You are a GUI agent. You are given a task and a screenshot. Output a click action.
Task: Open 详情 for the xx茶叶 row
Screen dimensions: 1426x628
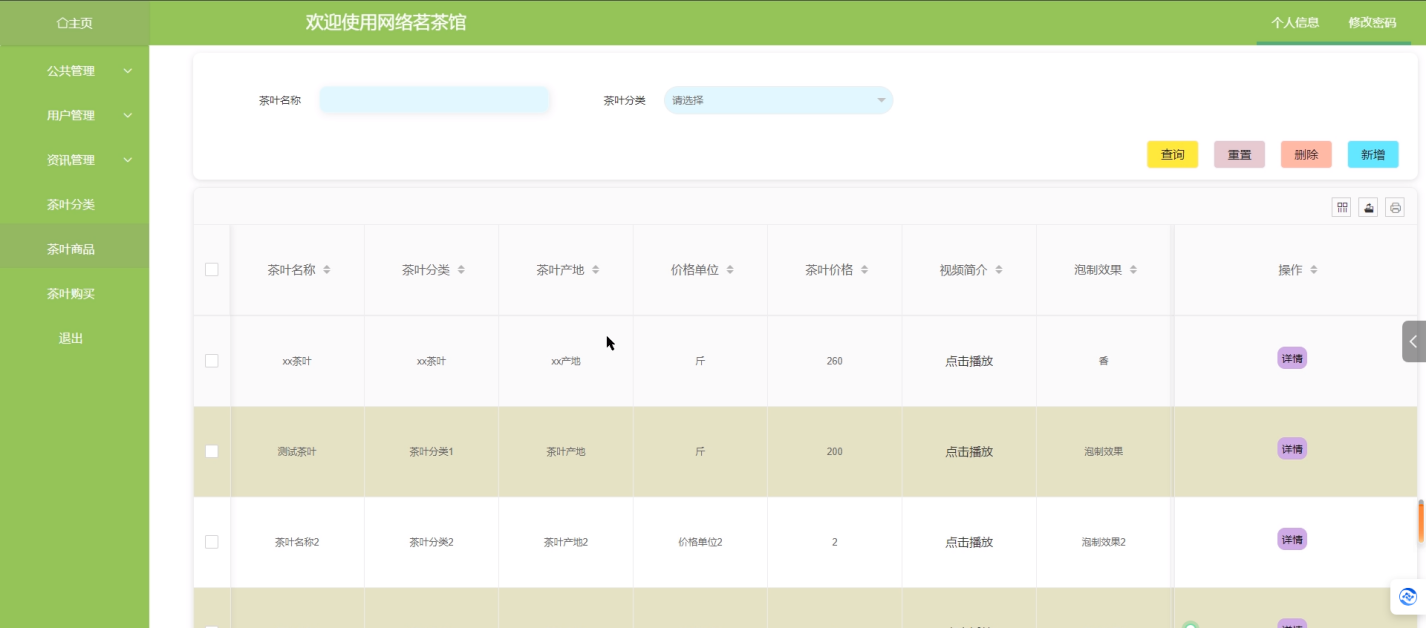click(x=1292, y=358)
